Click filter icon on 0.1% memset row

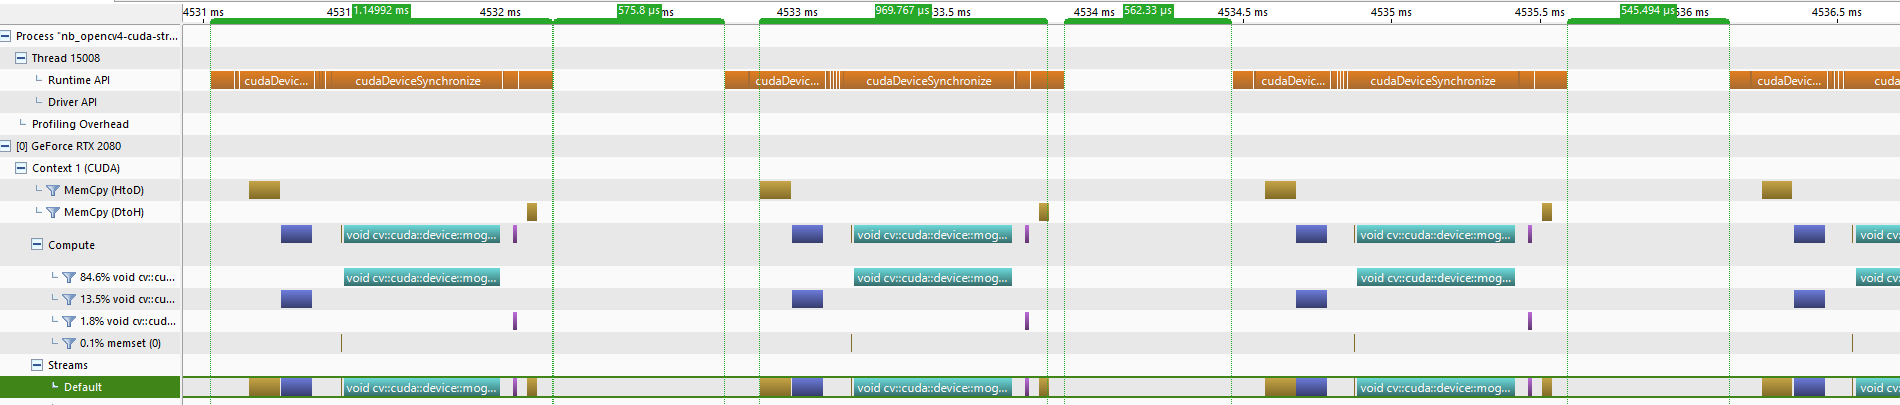click(x=69, y=344)
